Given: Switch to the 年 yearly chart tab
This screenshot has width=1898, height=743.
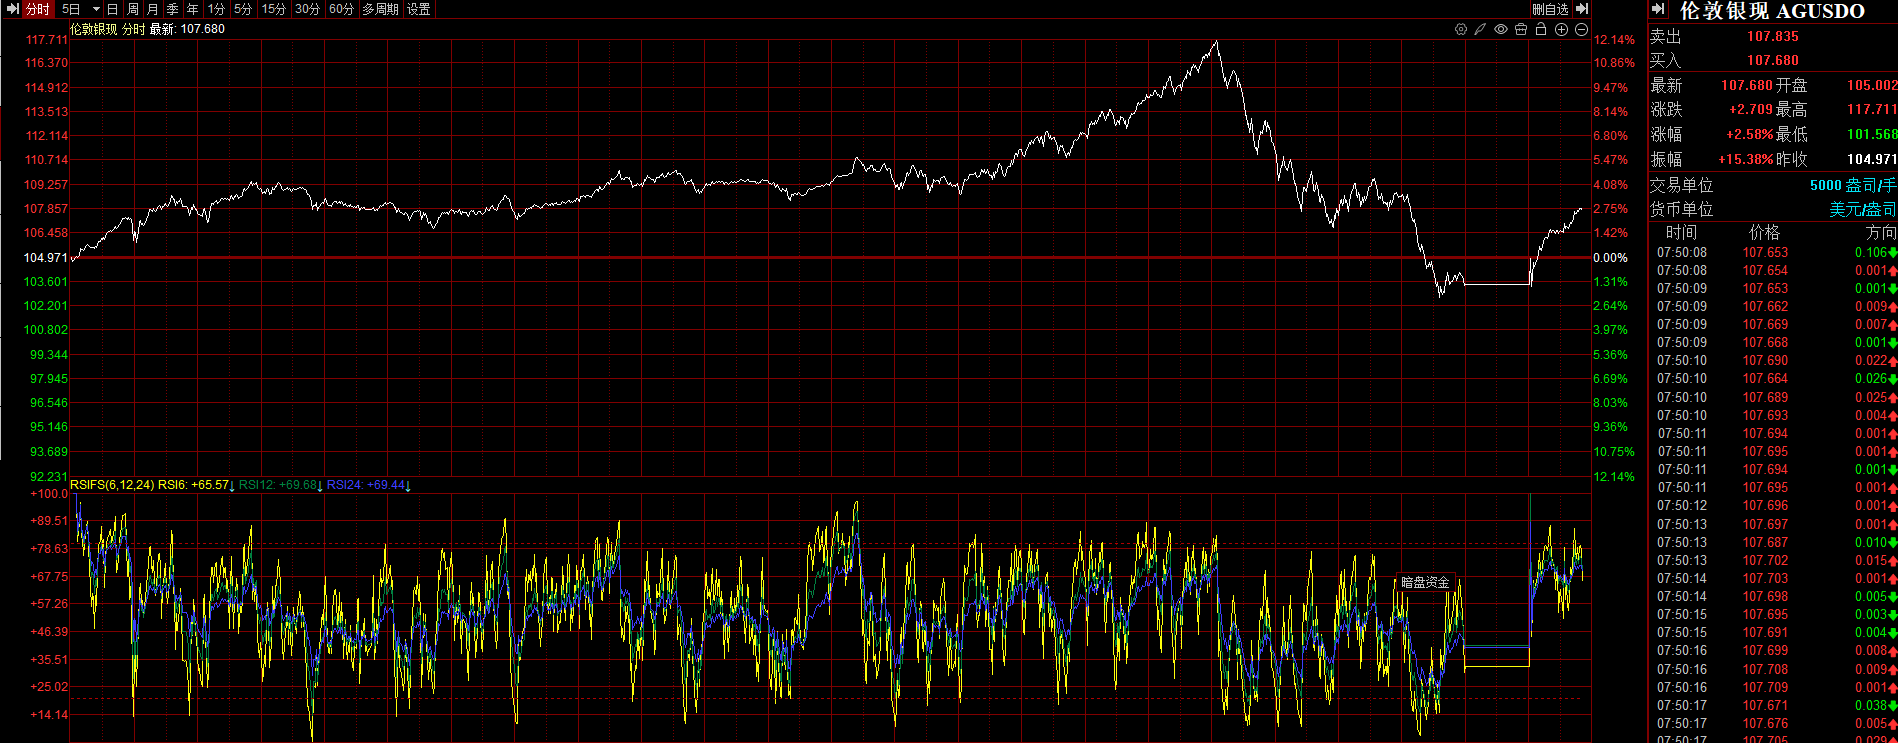Looking at the screenshot, I should [x=193, y=9].
